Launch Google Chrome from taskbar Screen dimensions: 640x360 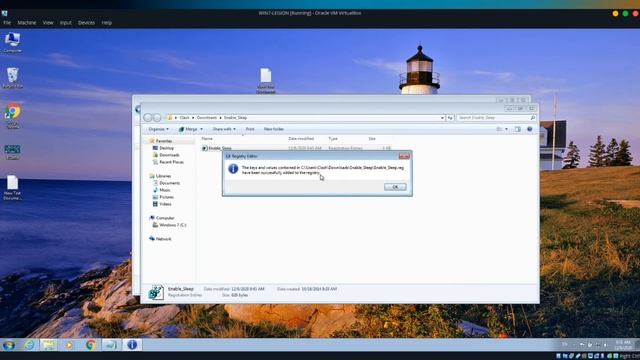click(91, 345)
